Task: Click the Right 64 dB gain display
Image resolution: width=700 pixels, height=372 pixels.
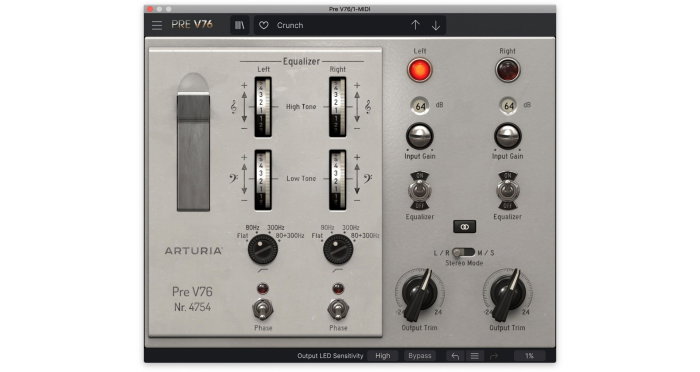Action: pos(508,106)
